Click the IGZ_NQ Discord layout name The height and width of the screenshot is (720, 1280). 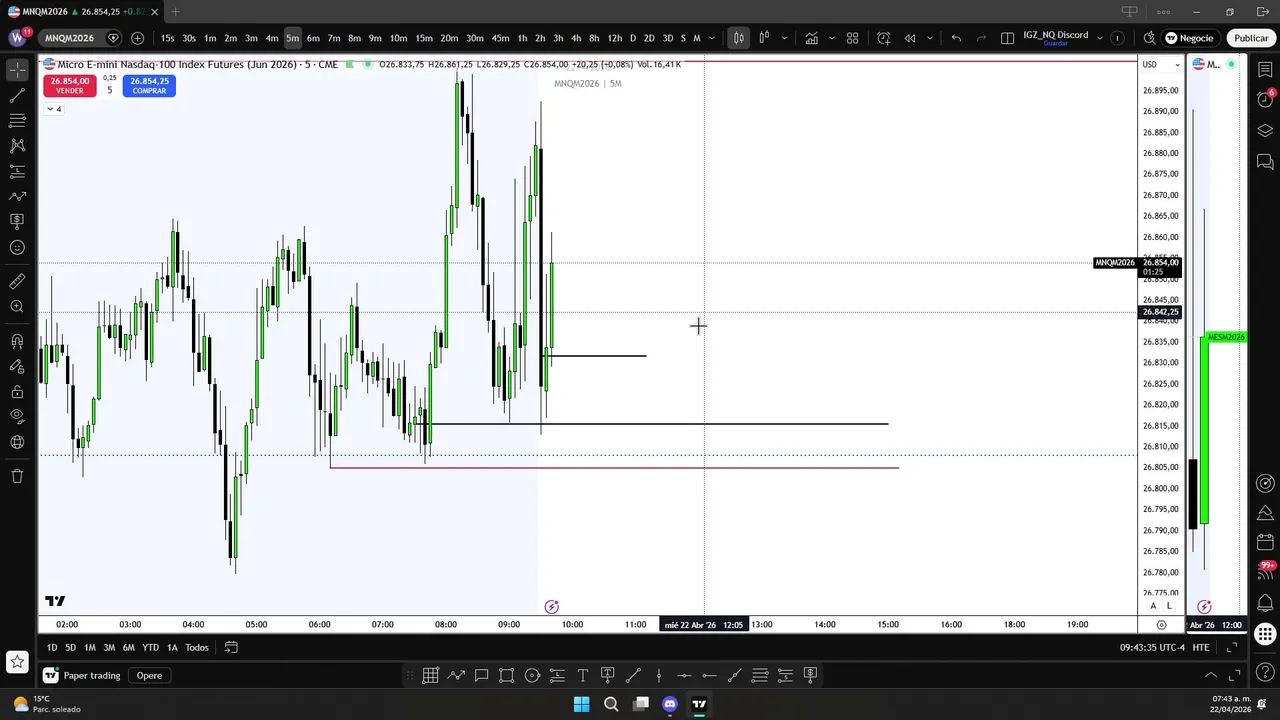point(1055,35)
